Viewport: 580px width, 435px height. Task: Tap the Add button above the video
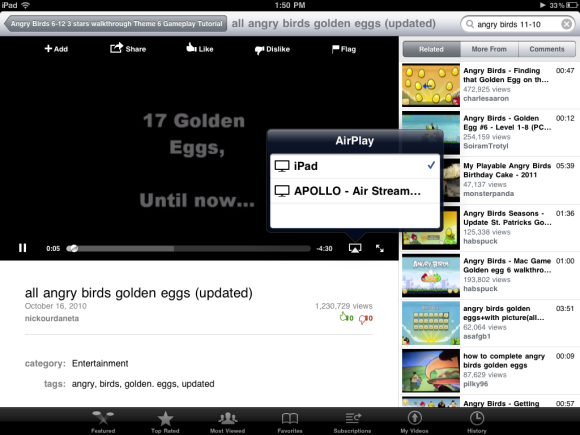(x=56, y=49)
